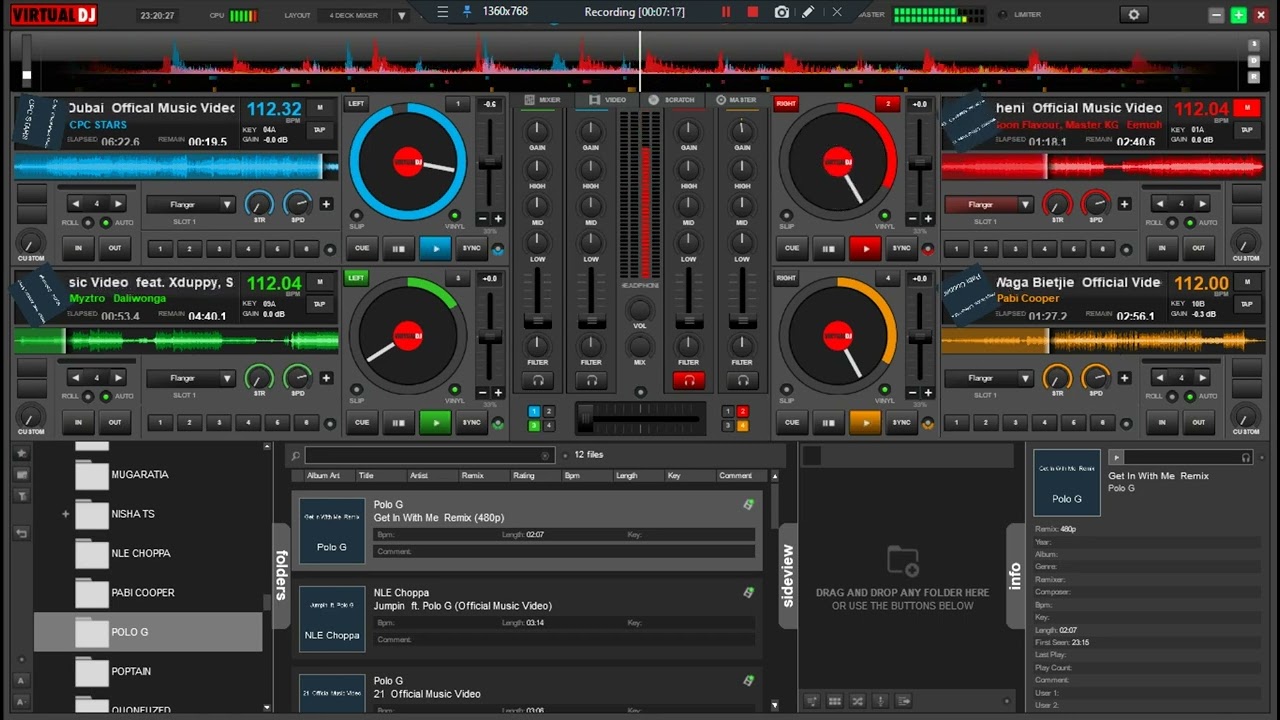Viewport: 1280px width, 720px height.
Task: Toggle SLIP mode on blue deck 1
Action: (x=357, y=216)
